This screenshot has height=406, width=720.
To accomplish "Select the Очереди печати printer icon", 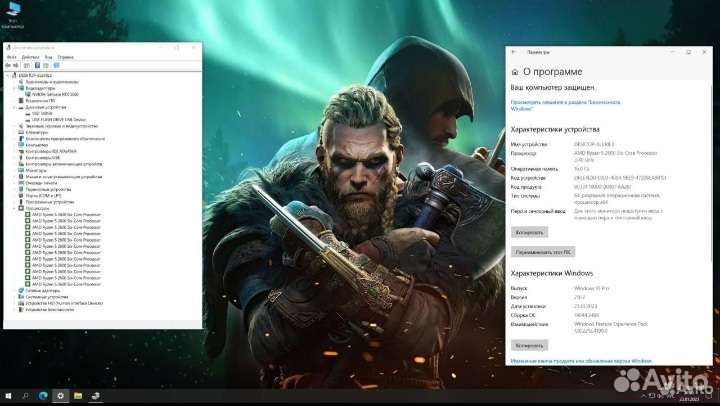I will pyautogui.click(x=21, y=183).
